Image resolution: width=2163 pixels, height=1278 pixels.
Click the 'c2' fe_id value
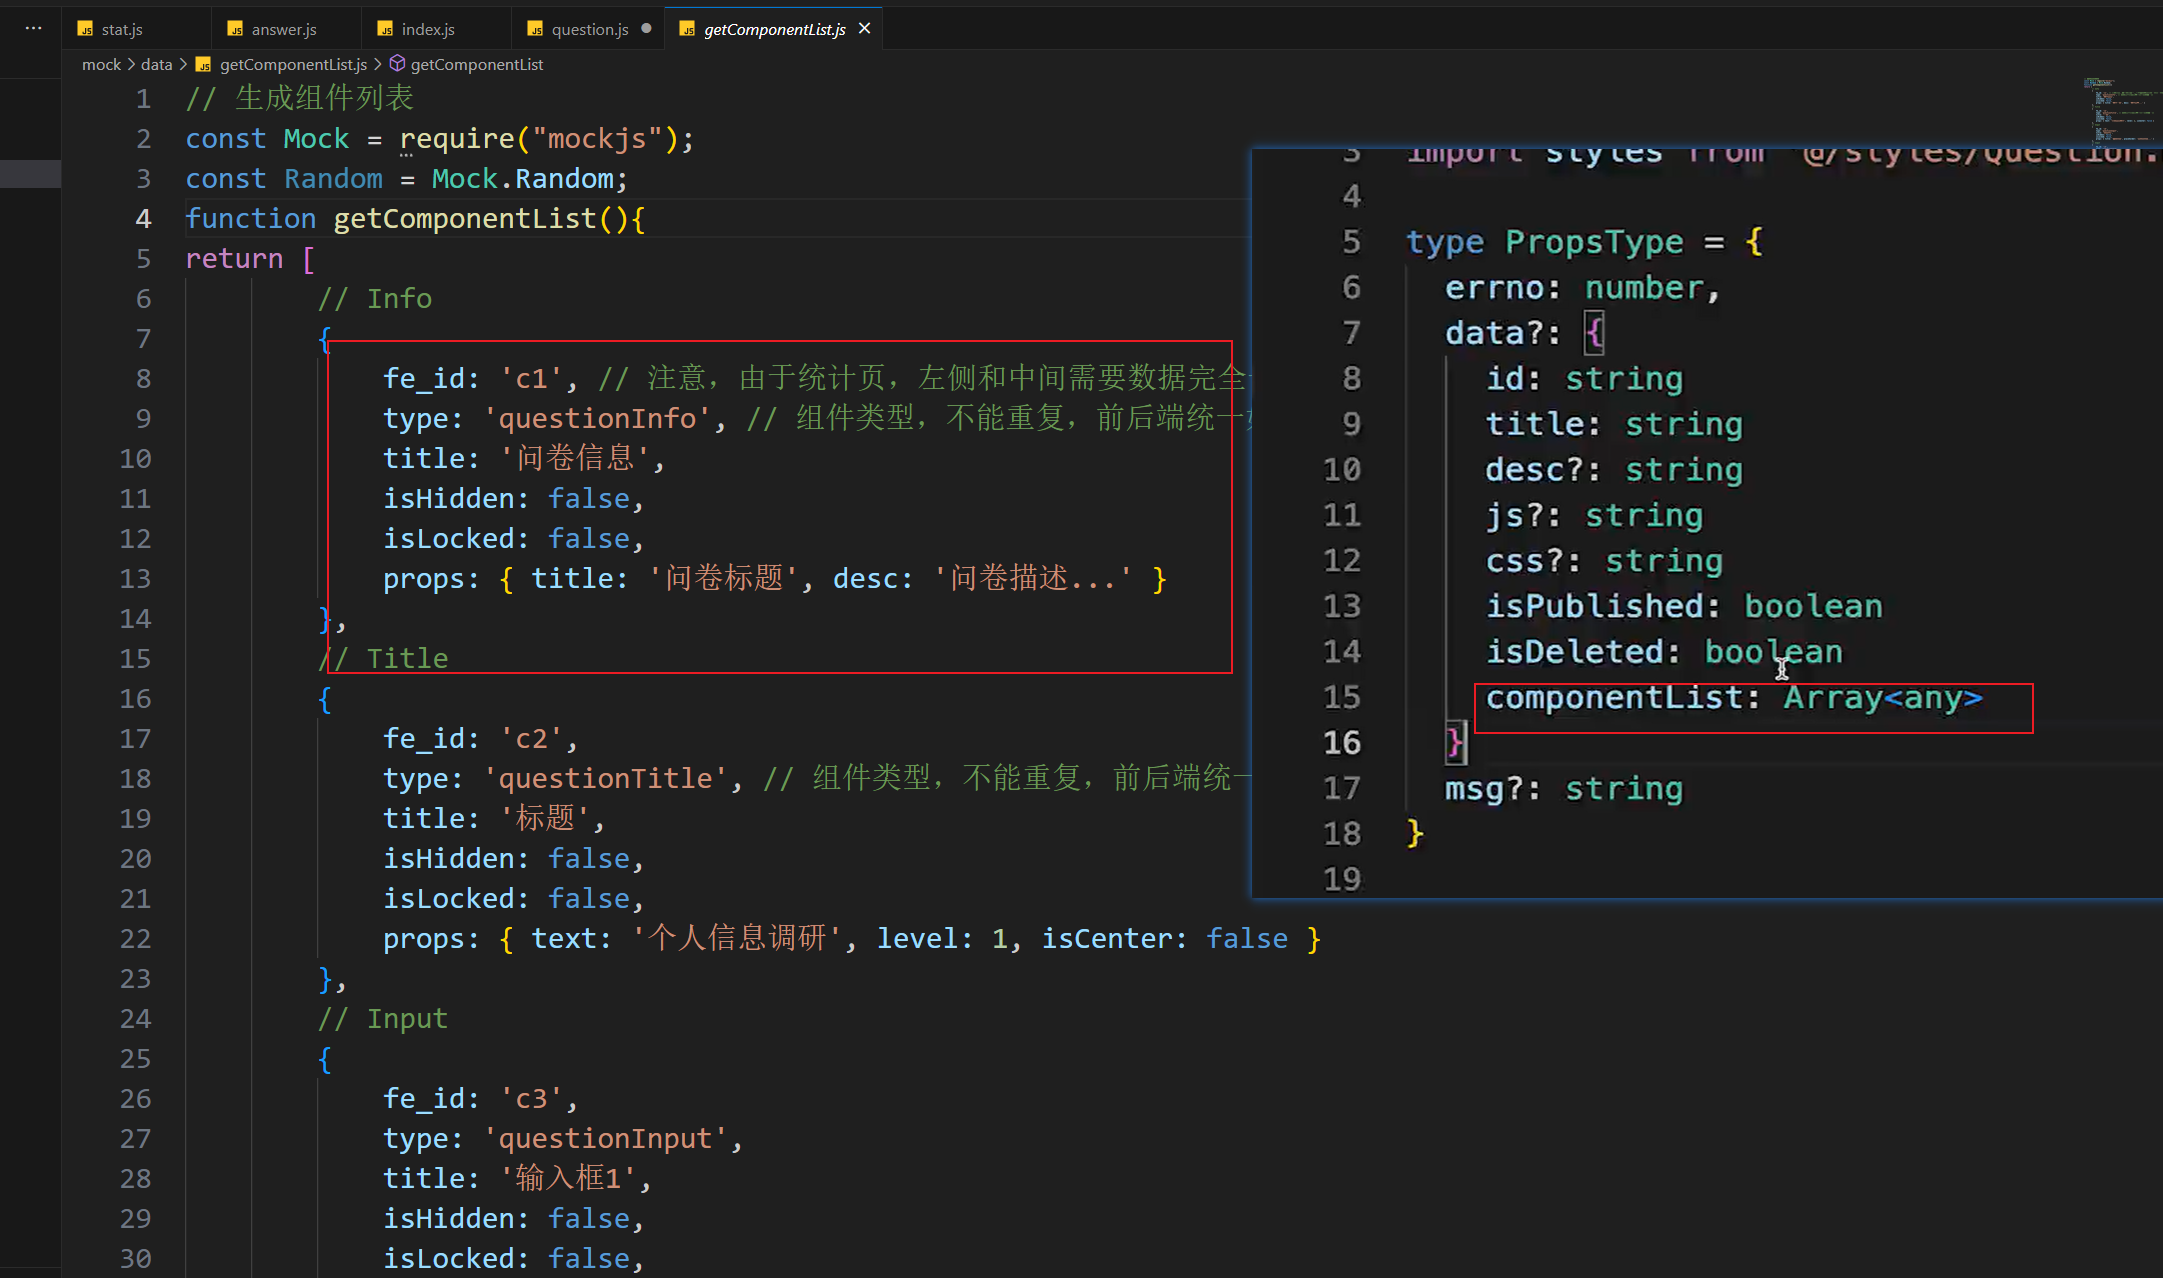pyautogui.click(x=531, y=738)
